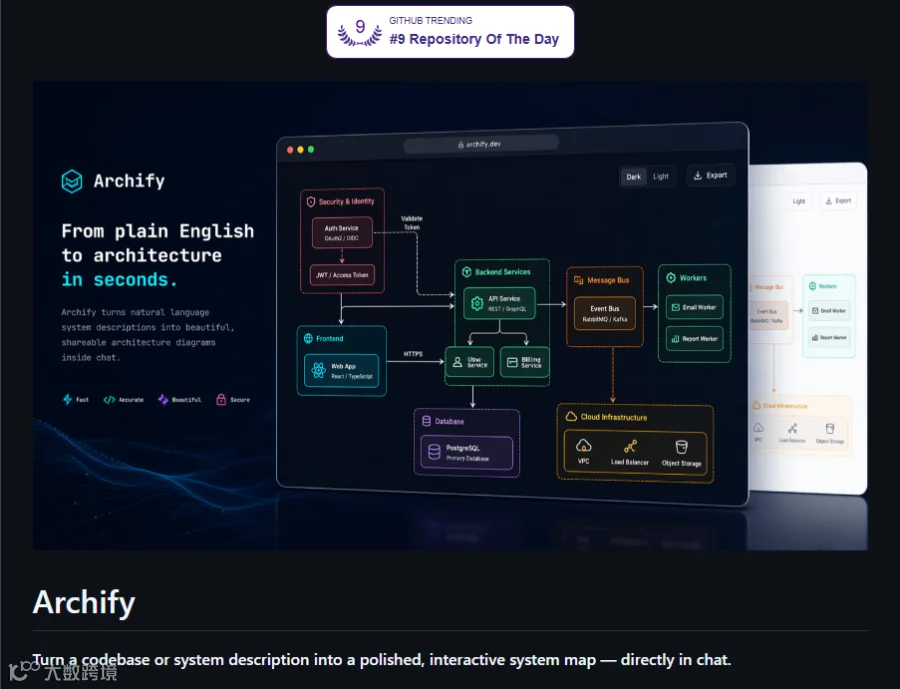This screenshot has width=900, height=689.
Task: Click the 'Turn a codebase or system description' sentence
Action: [381, 660]
